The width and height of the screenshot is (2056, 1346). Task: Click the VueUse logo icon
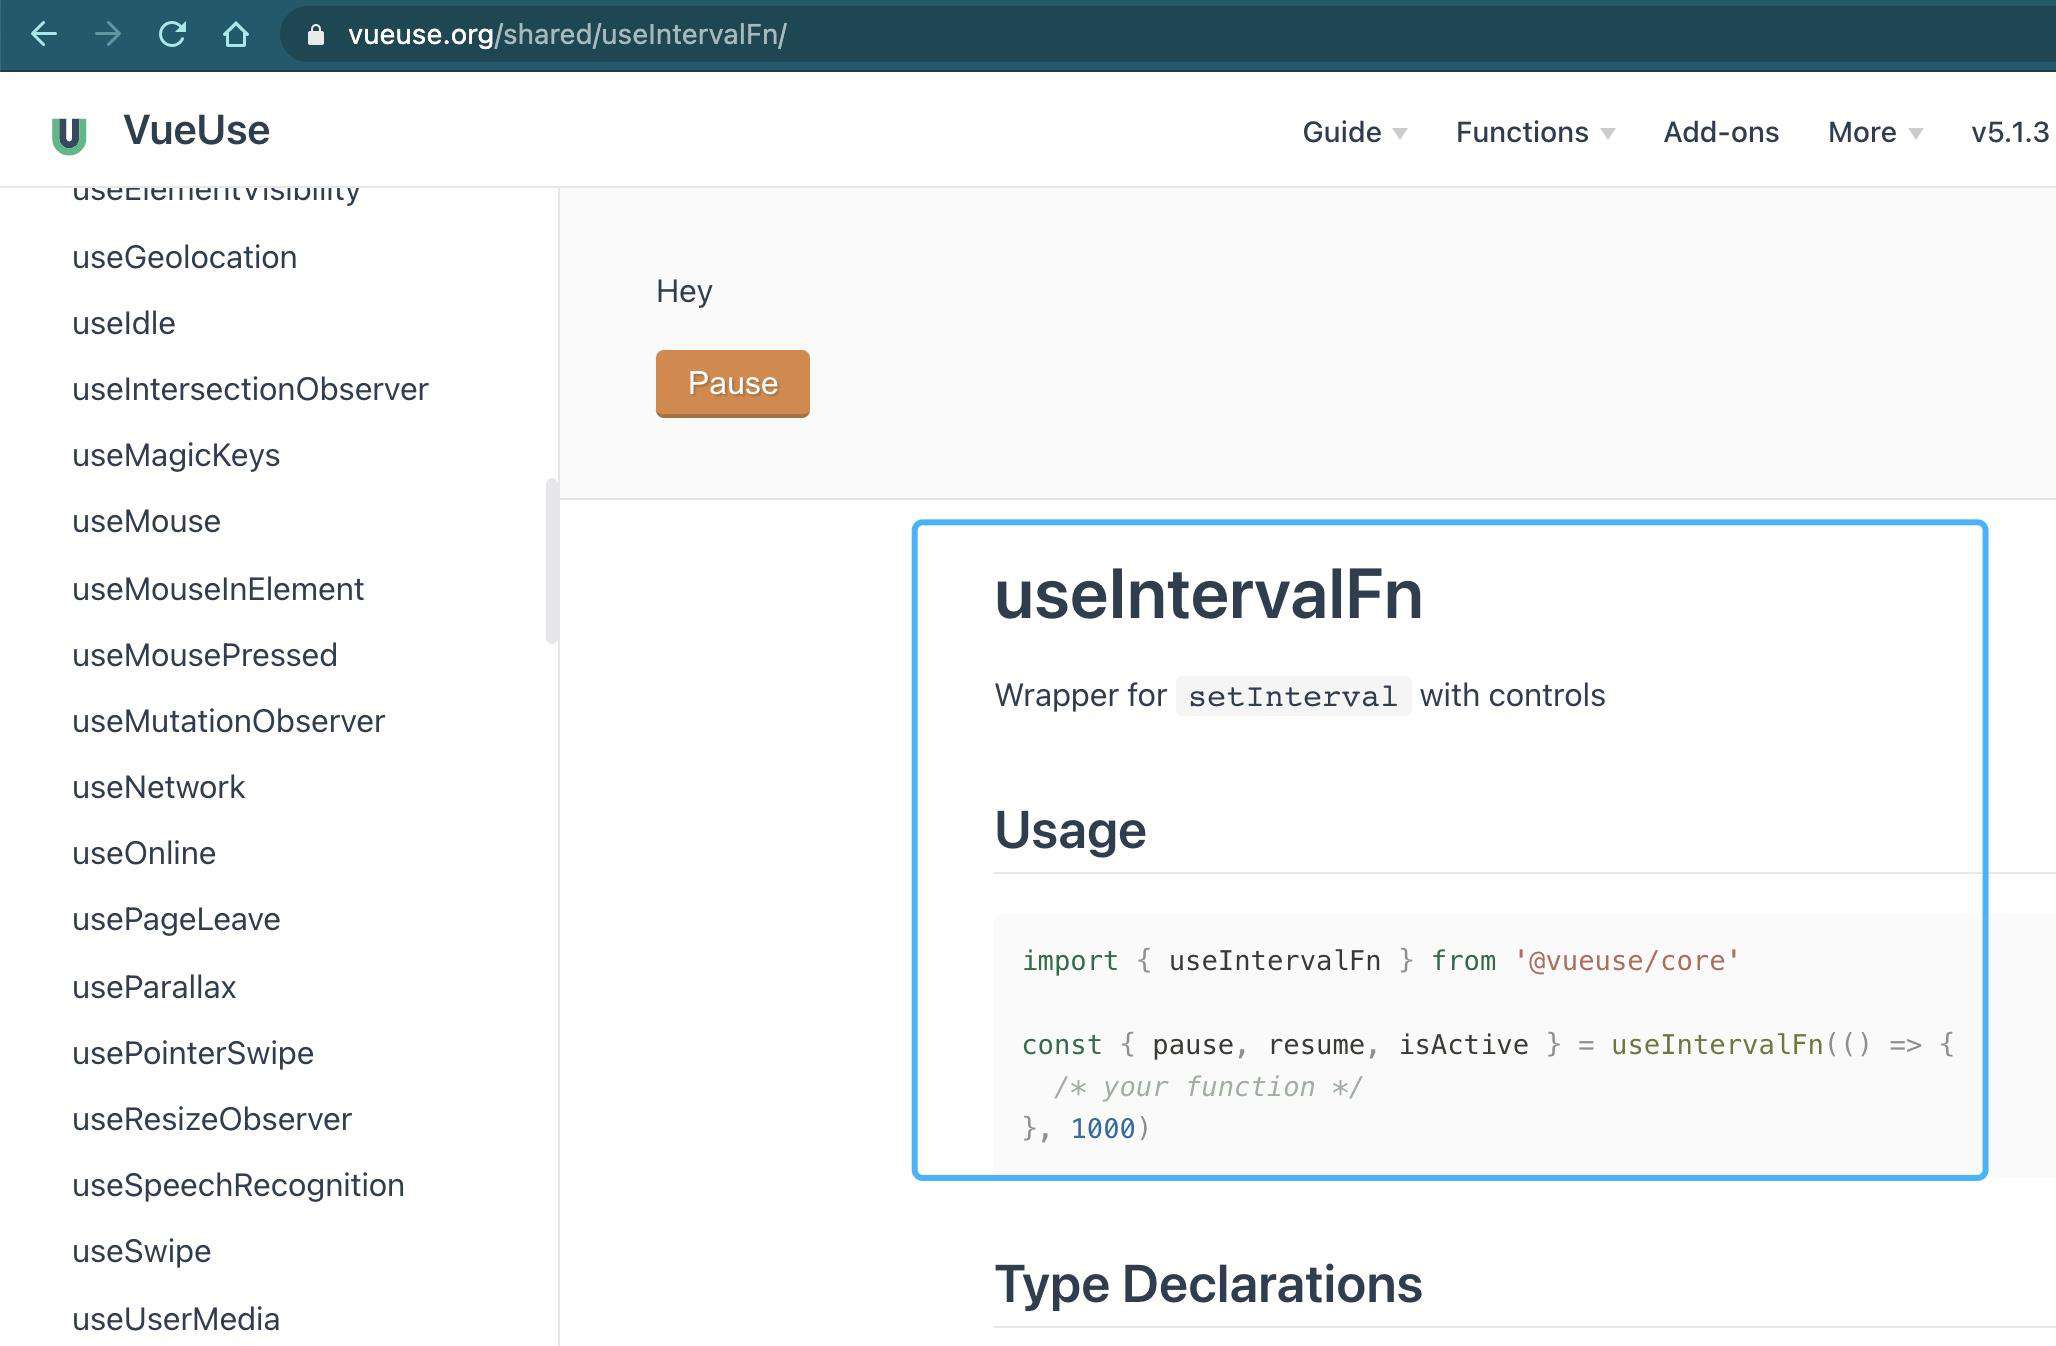tap(69, 134)
